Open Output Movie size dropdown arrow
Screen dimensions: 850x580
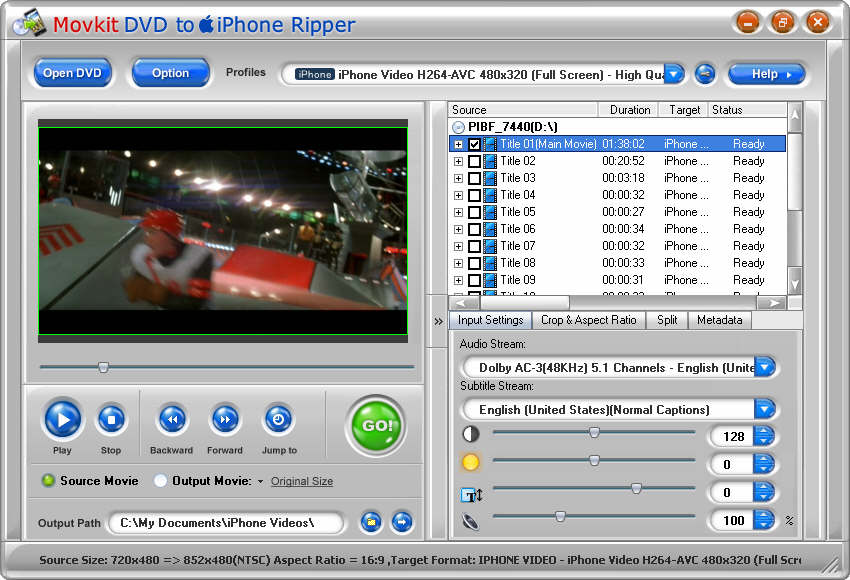coord(261,481)
